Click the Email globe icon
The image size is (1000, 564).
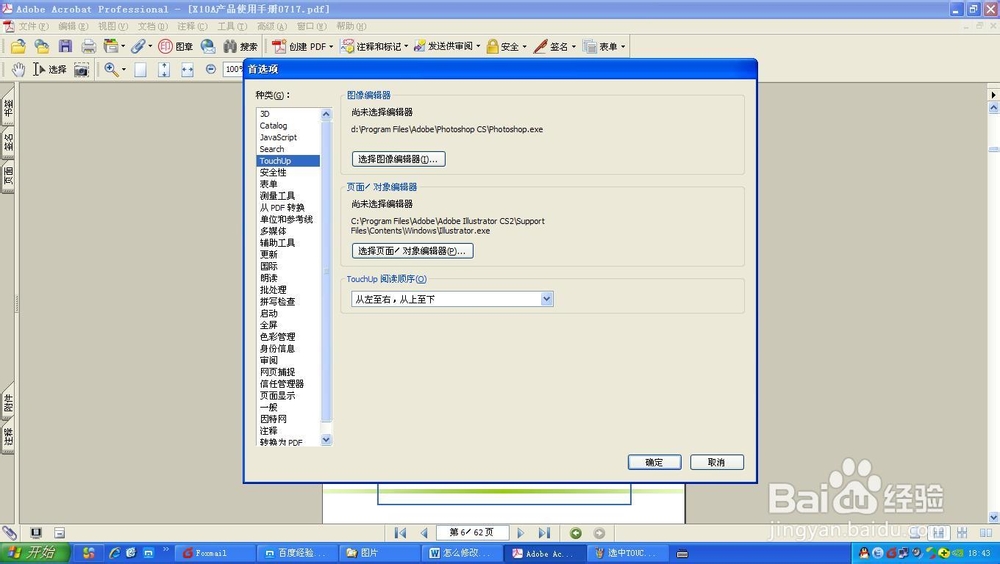pyautogui.click(x=208, y=46)
